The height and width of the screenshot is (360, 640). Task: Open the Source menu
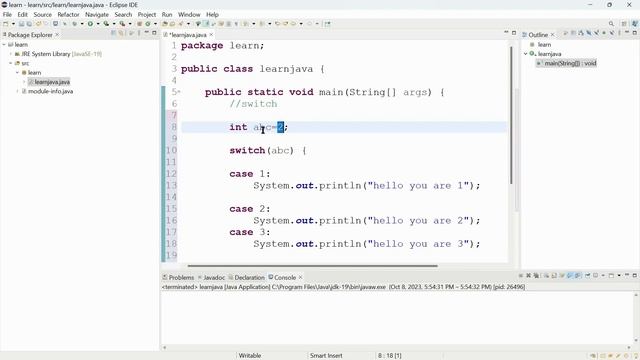click(42, 14)
